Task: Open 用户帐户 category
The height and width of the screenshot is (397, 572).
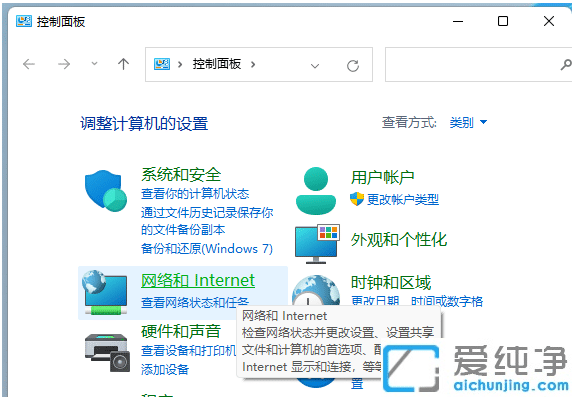Action: click(382, 178)
